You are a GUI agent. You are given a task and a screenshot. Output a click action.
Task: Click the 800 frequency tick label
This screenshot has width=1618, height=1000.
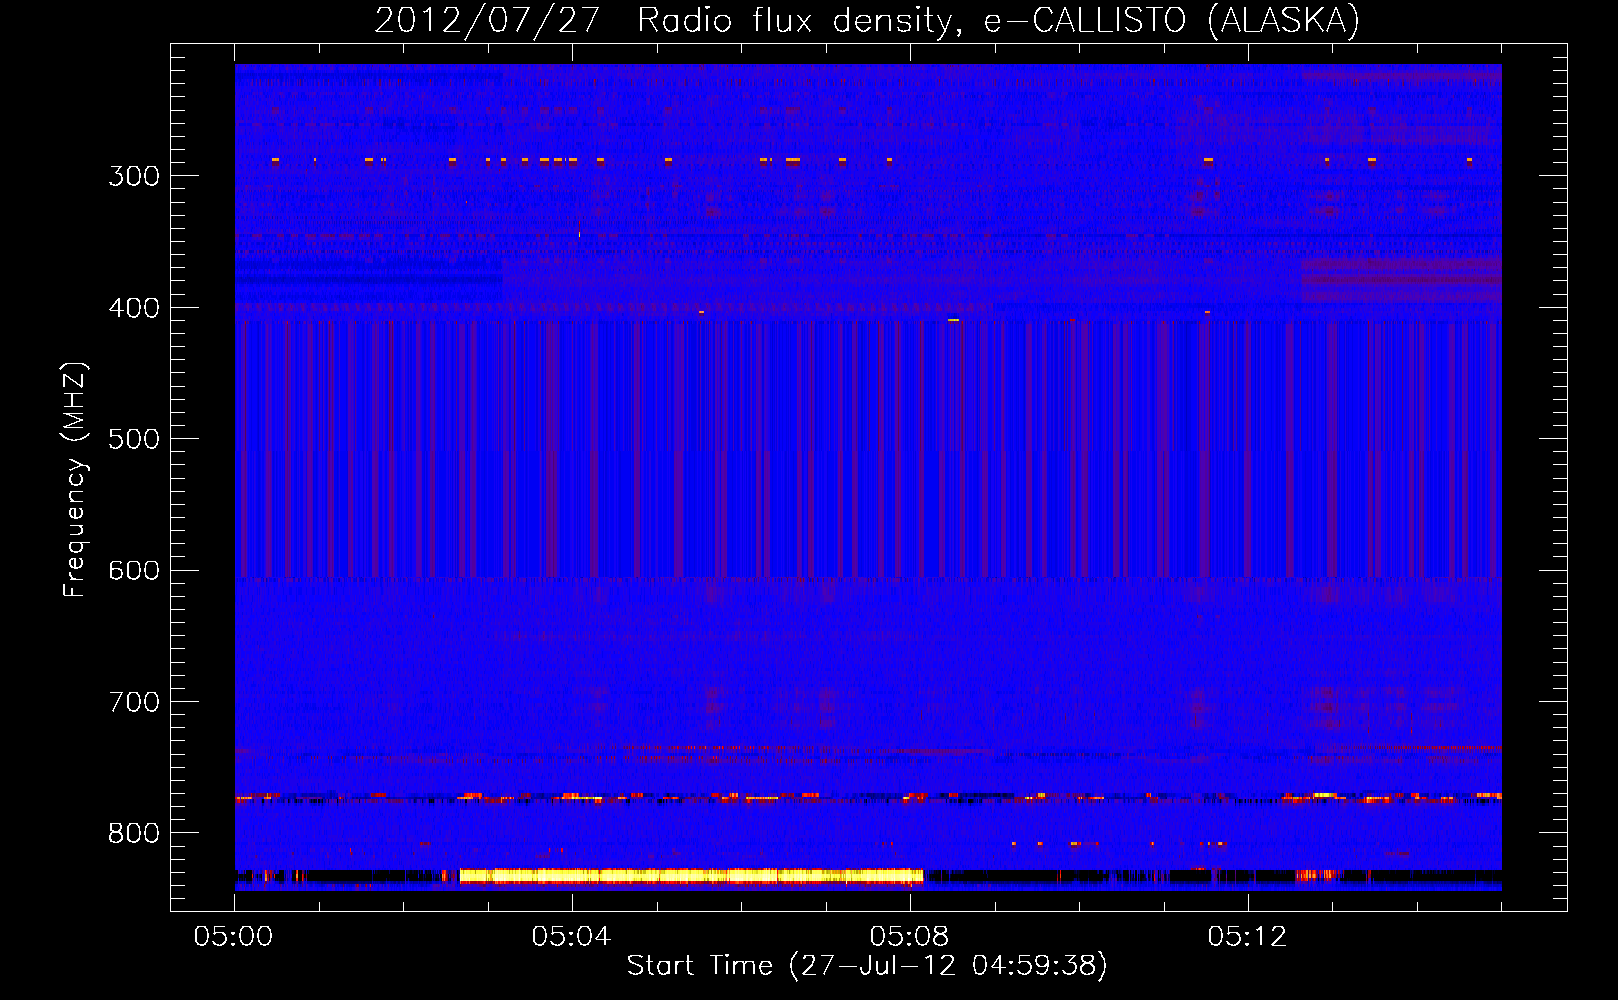coord(134,833)
